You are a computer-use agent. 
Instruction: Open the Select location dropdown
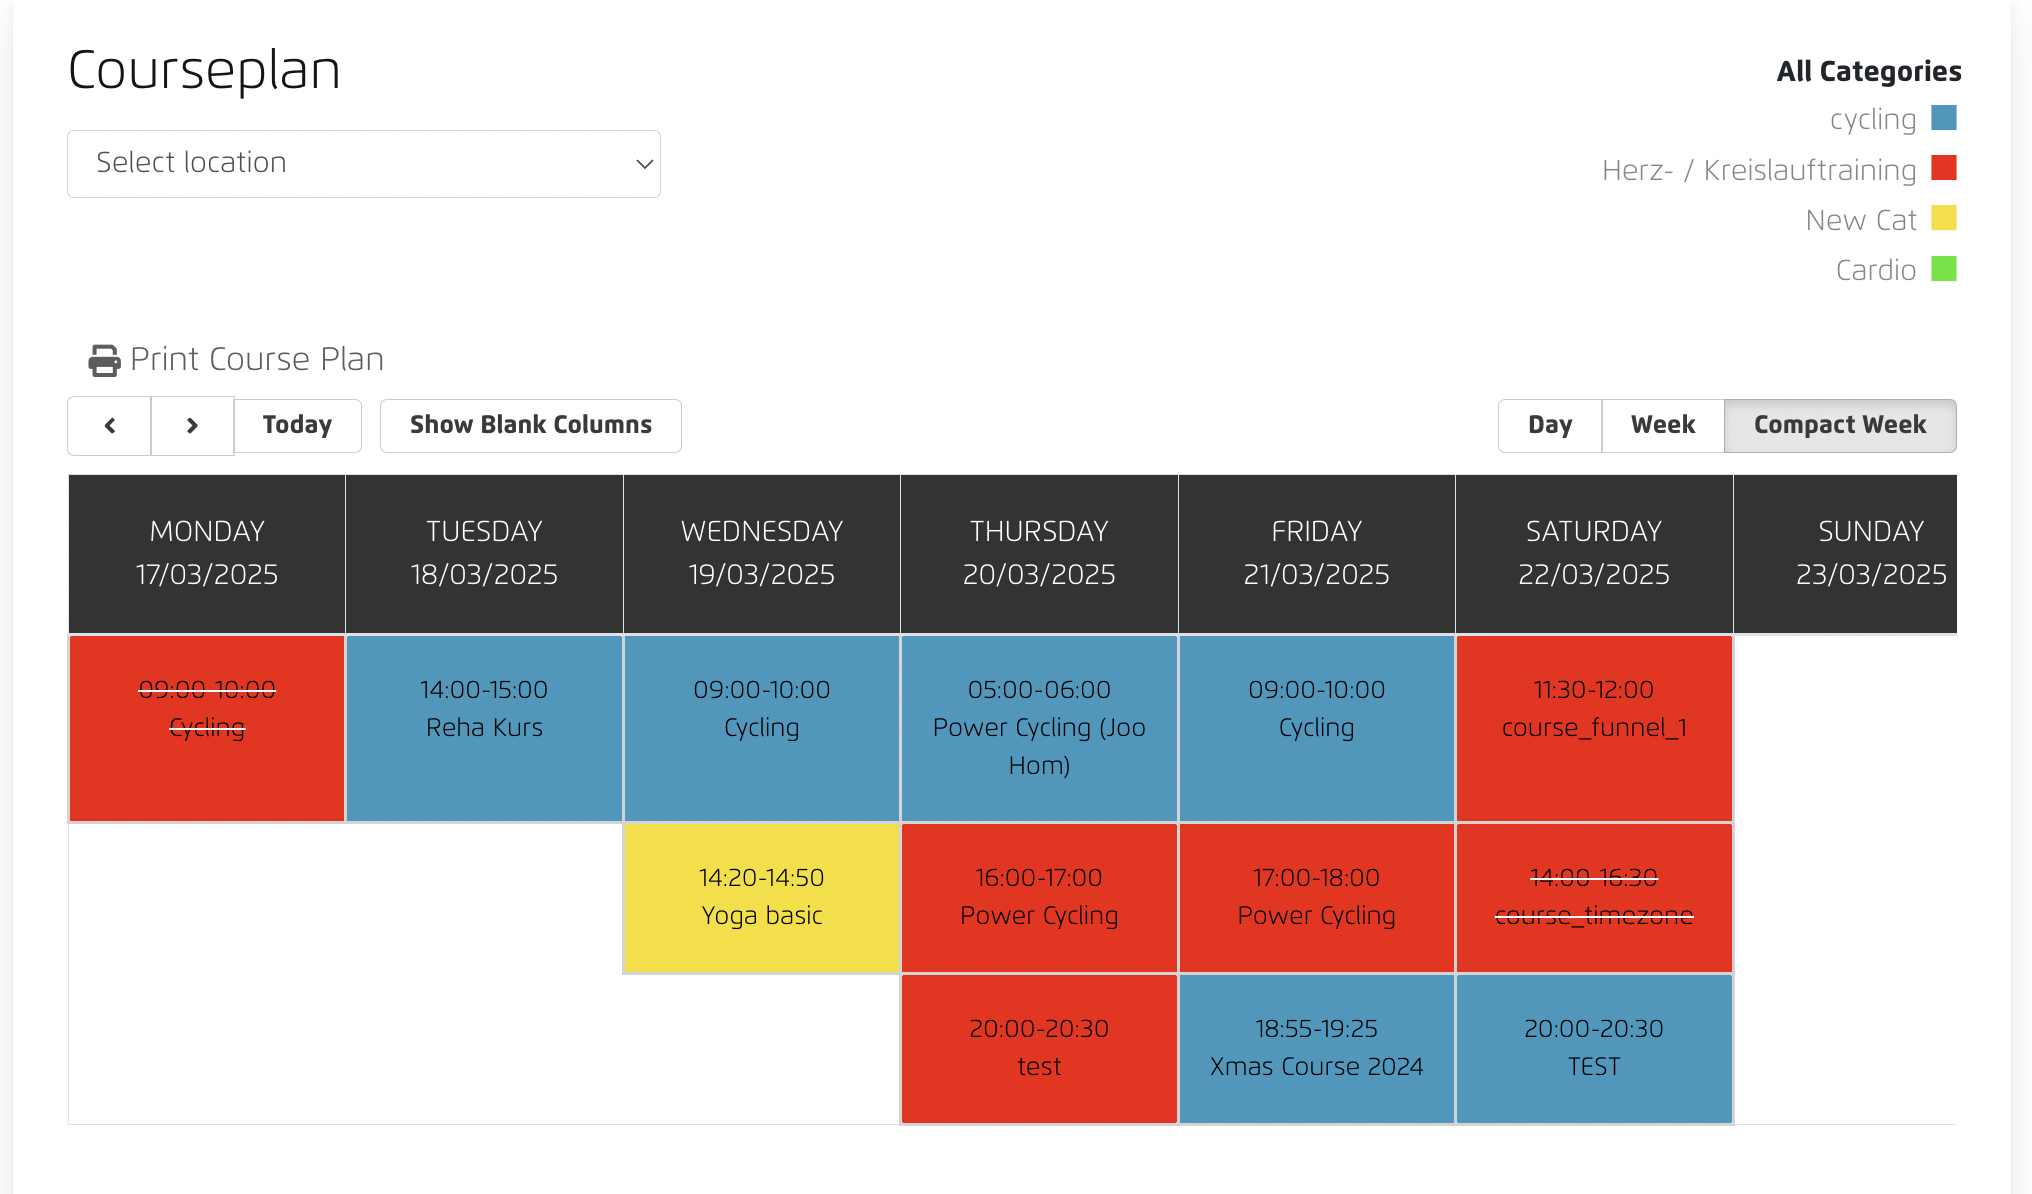click(364, 164)
